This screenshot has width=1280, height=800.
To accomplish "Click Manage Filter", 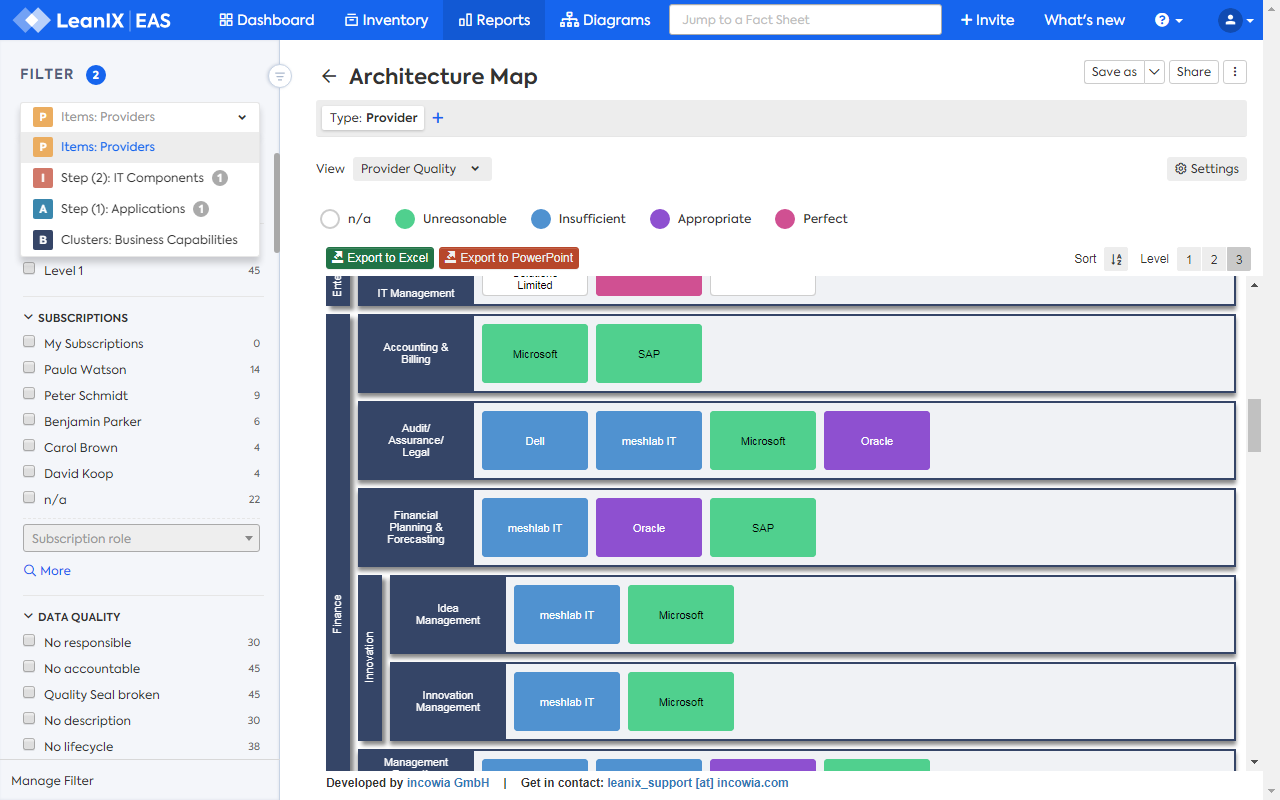I will (x=52, y=781).
